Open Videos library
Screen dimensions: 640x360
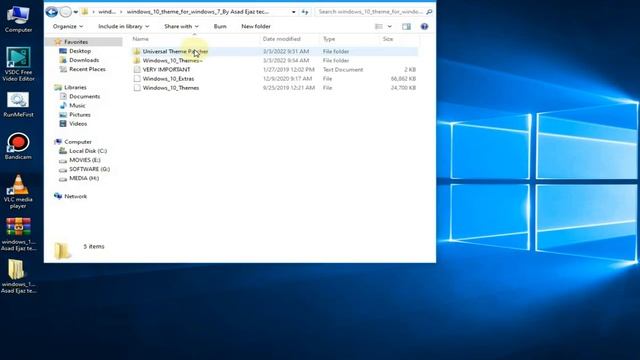coord(78,124)
